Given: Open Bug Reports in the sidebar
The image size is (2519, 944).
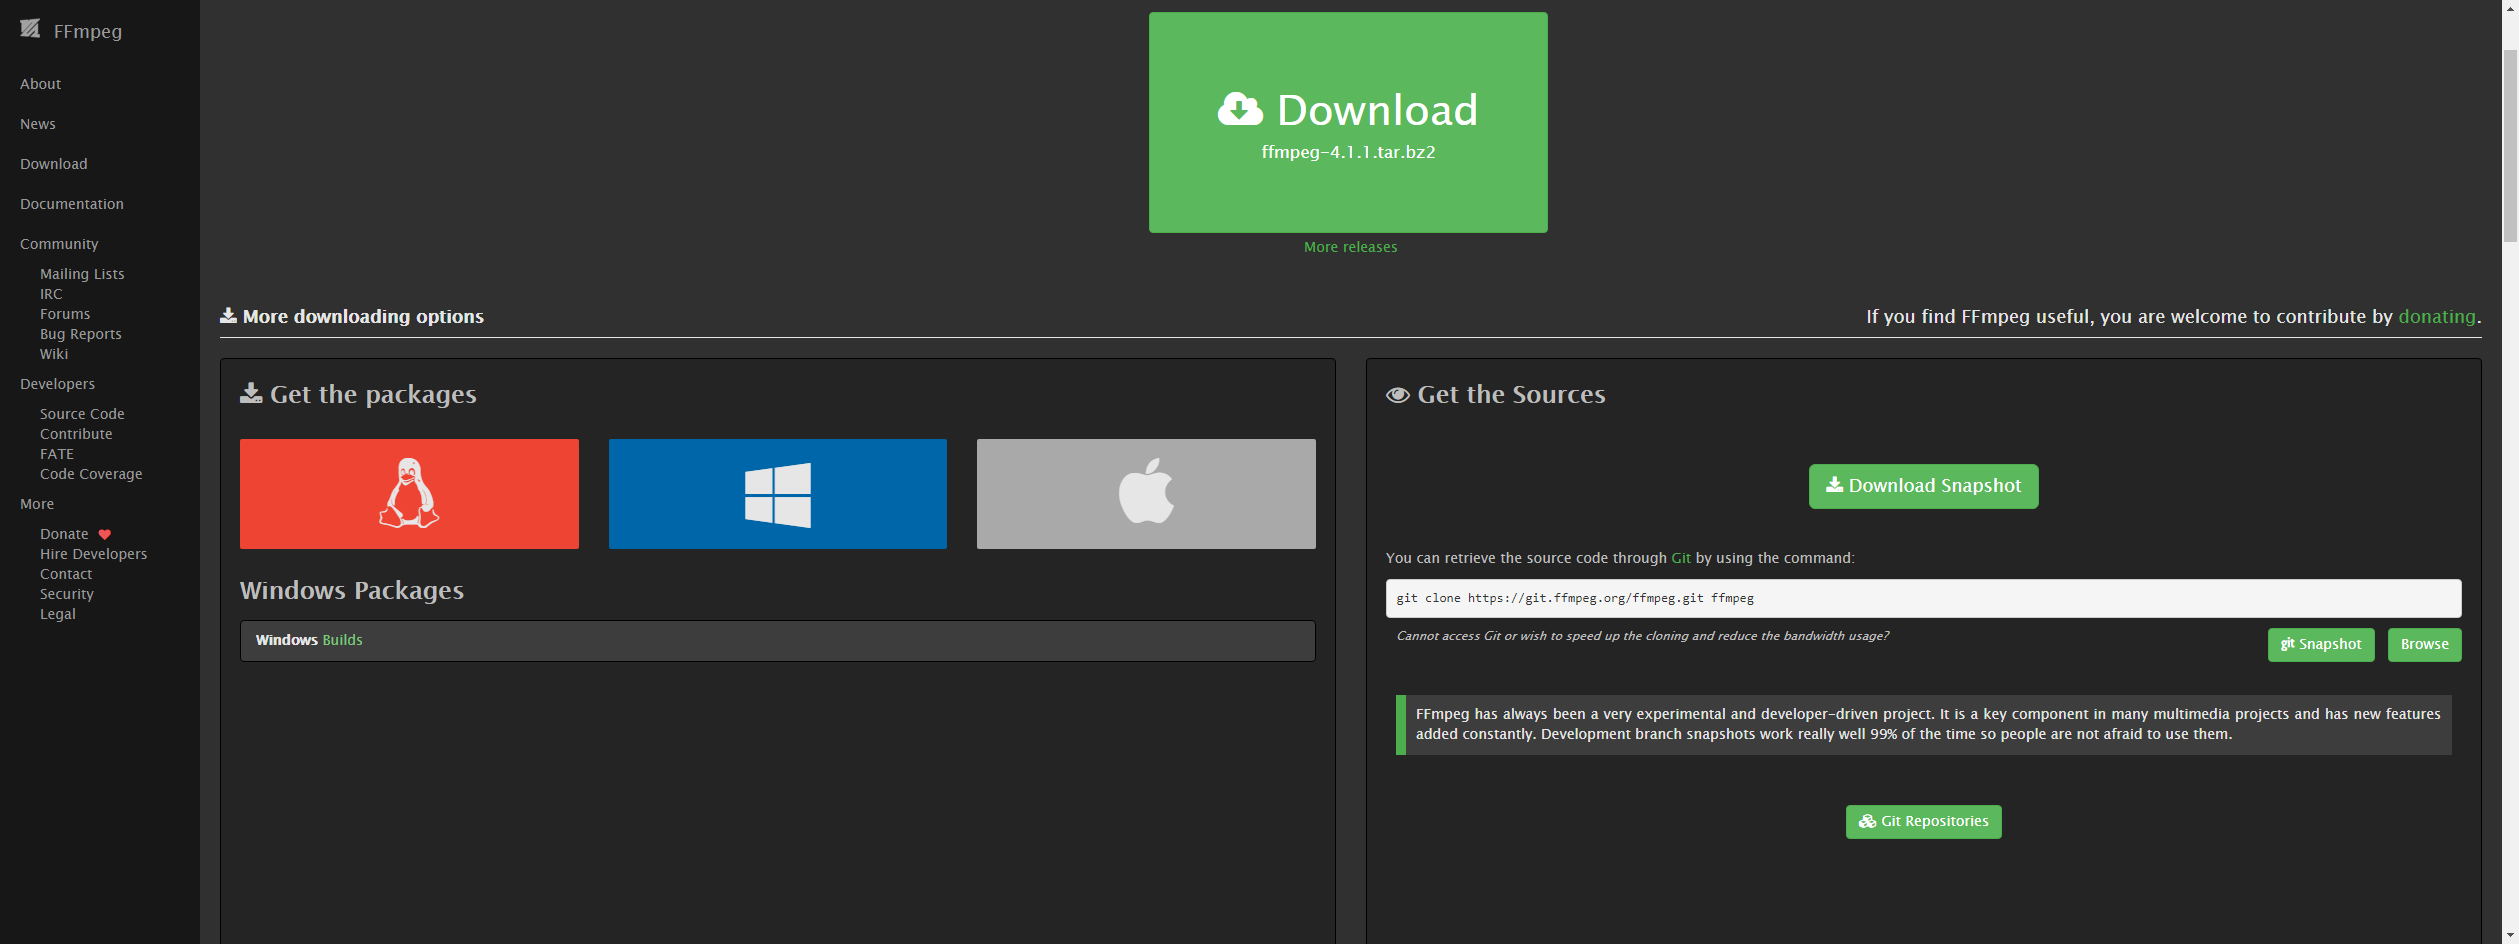Looking at the screenshot, I should [81, 334].
